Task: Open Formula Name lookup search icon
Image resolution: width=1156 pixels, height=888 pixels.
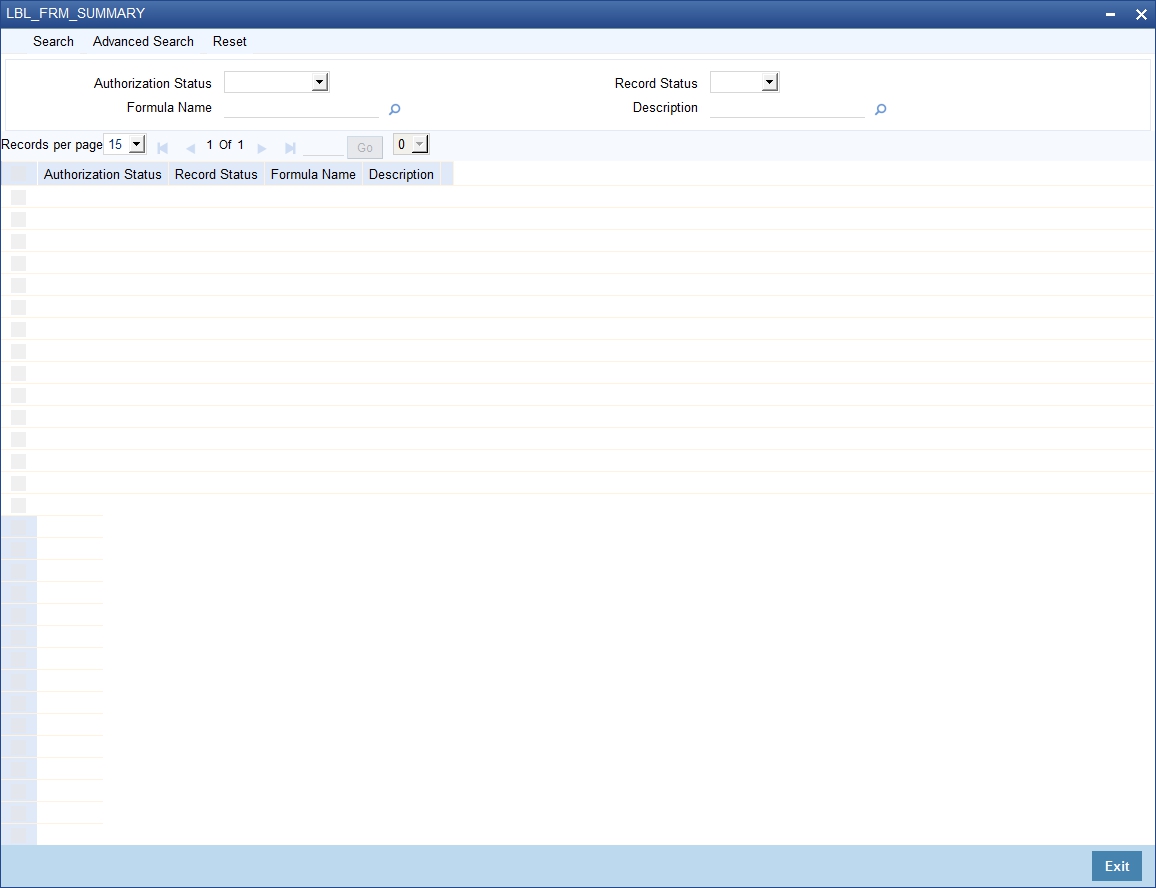Action: [x=394, y=109]
